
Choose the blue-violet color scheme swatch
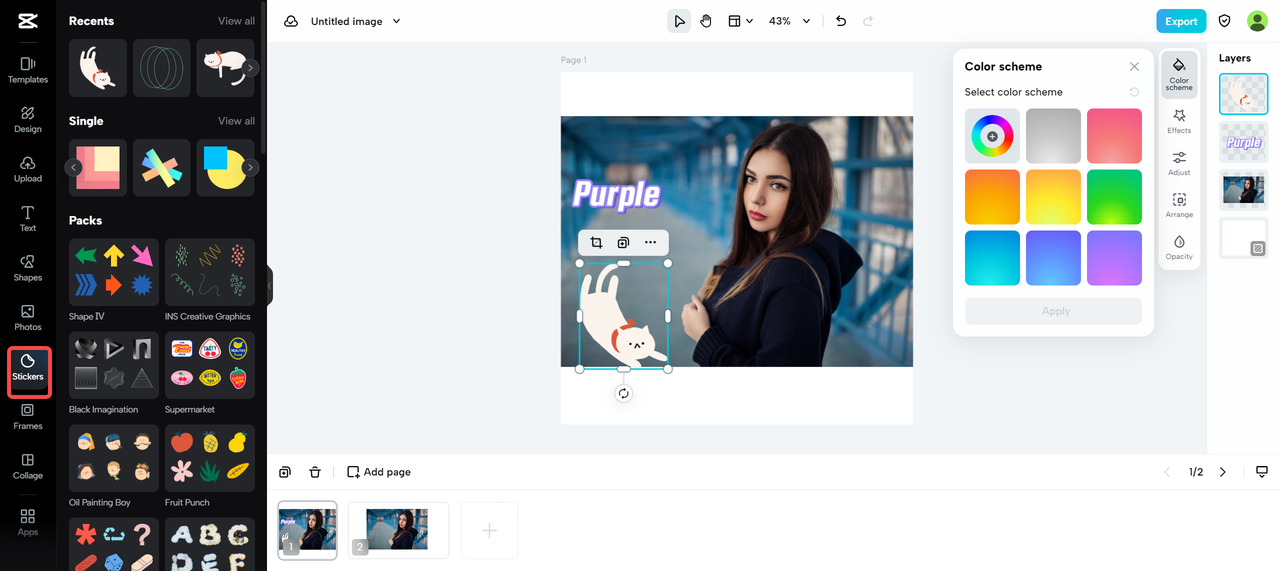(x=1053, y=258)
